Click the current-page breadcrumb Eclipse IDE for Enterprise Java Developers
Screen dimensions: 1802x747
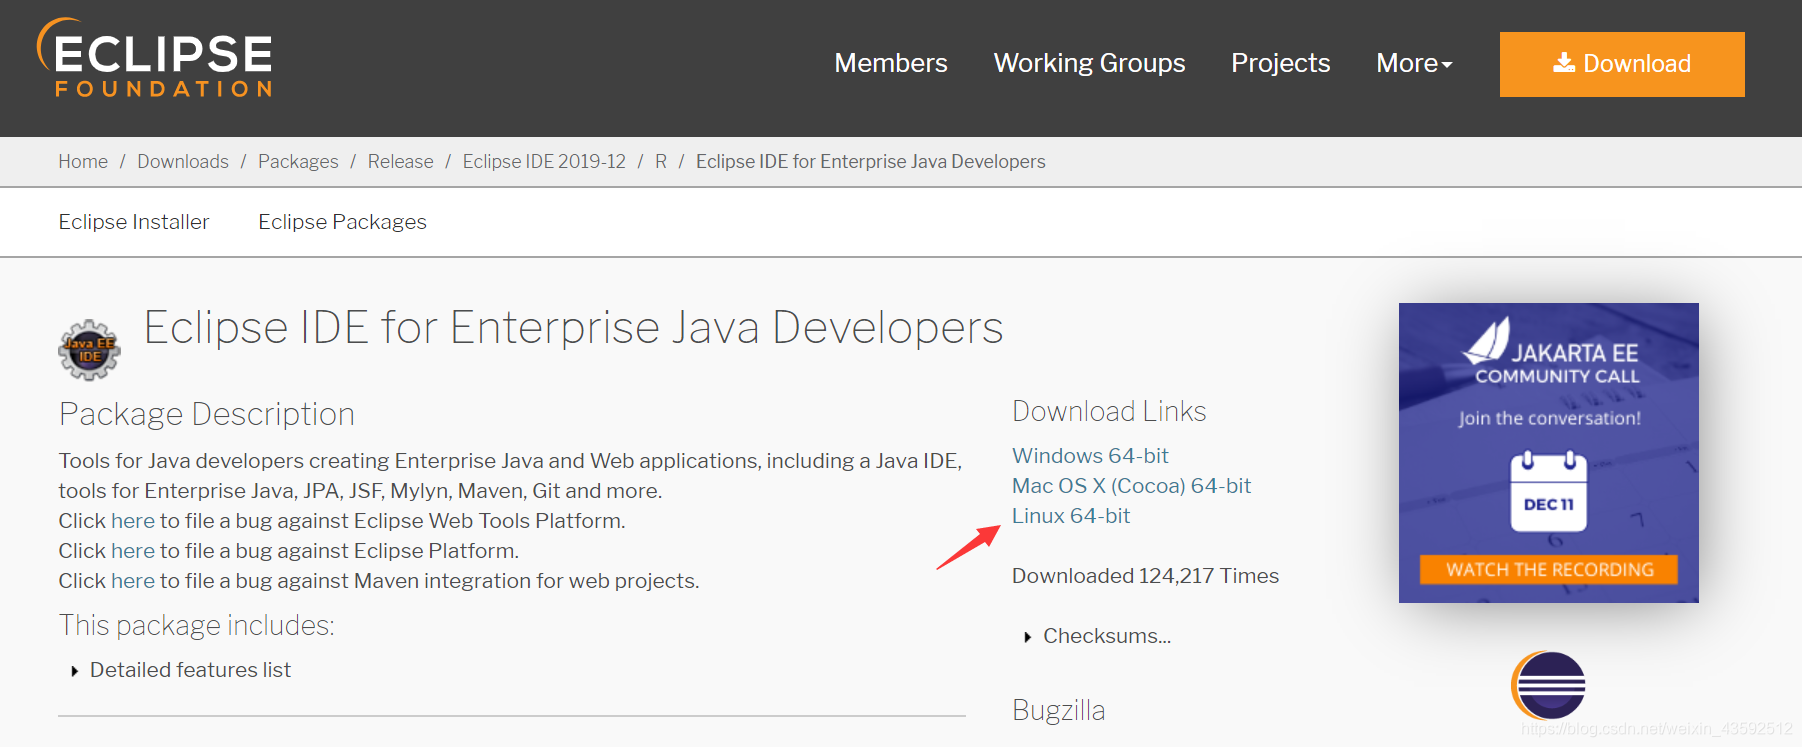click(x=870, y=162)
